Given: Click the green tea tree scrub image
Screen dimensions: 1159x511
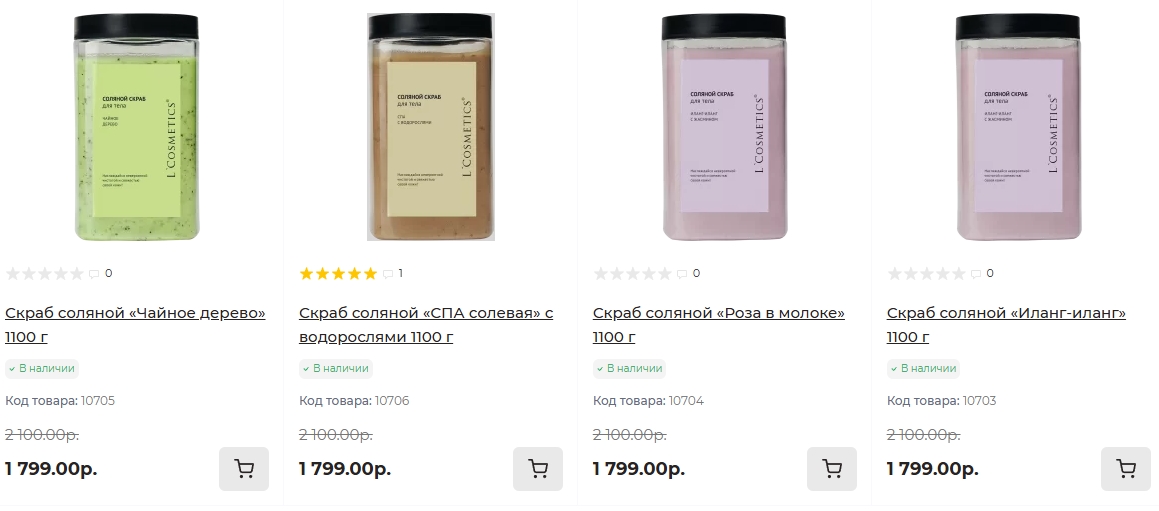Looking at the screenshot, I should click(136, 126).
